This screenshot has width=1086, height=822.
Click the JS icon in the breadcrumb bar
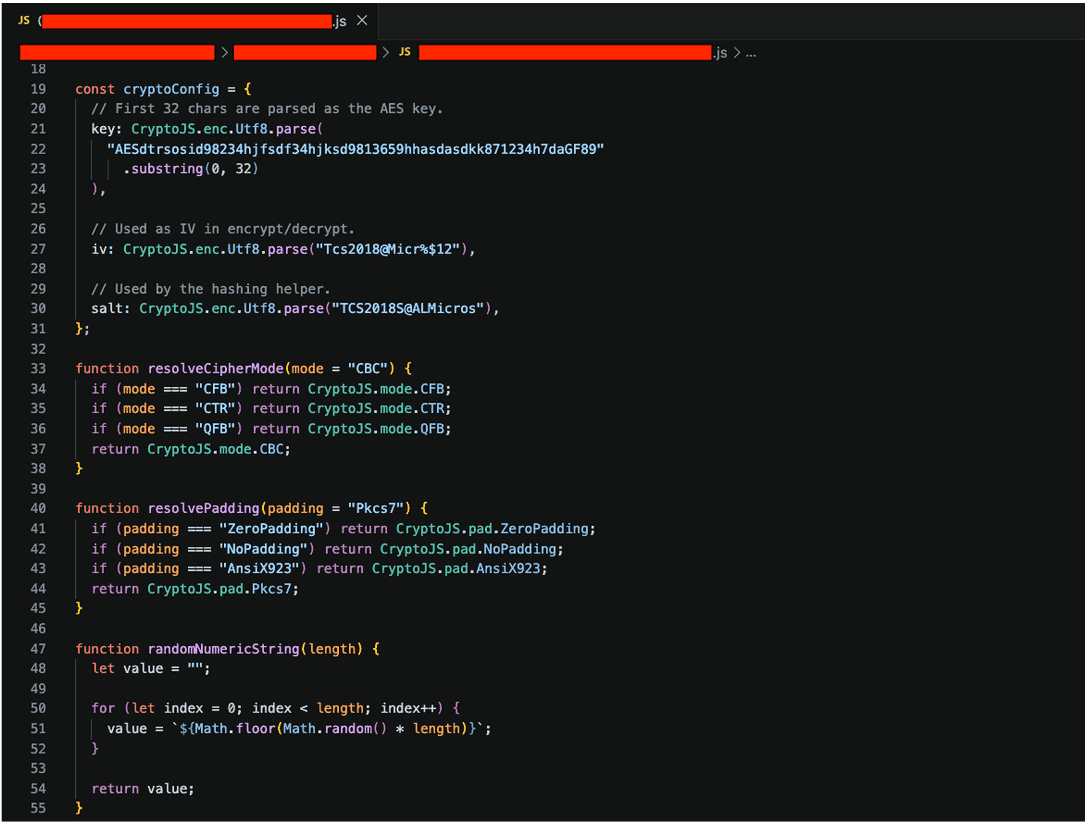tap(405, 53)
